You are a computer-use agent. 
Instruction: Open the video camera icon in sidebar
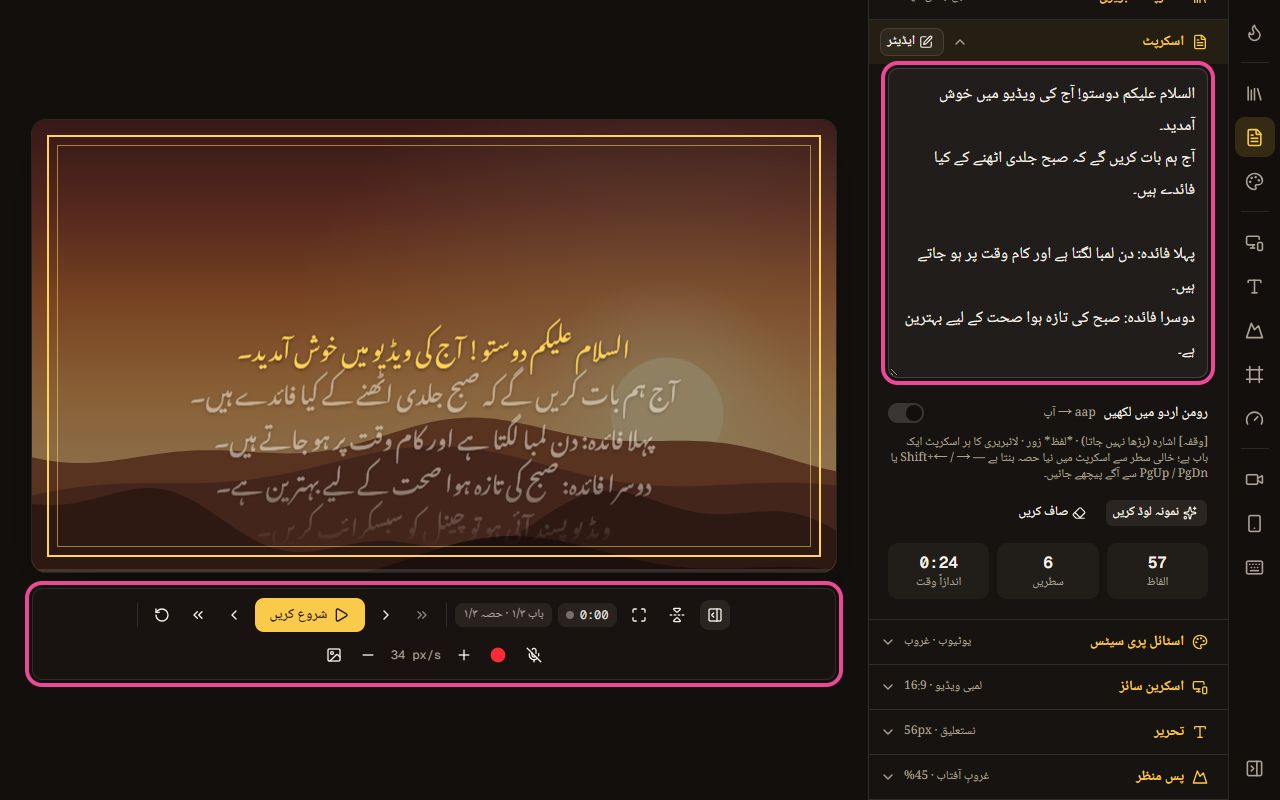pos(1254,479)
